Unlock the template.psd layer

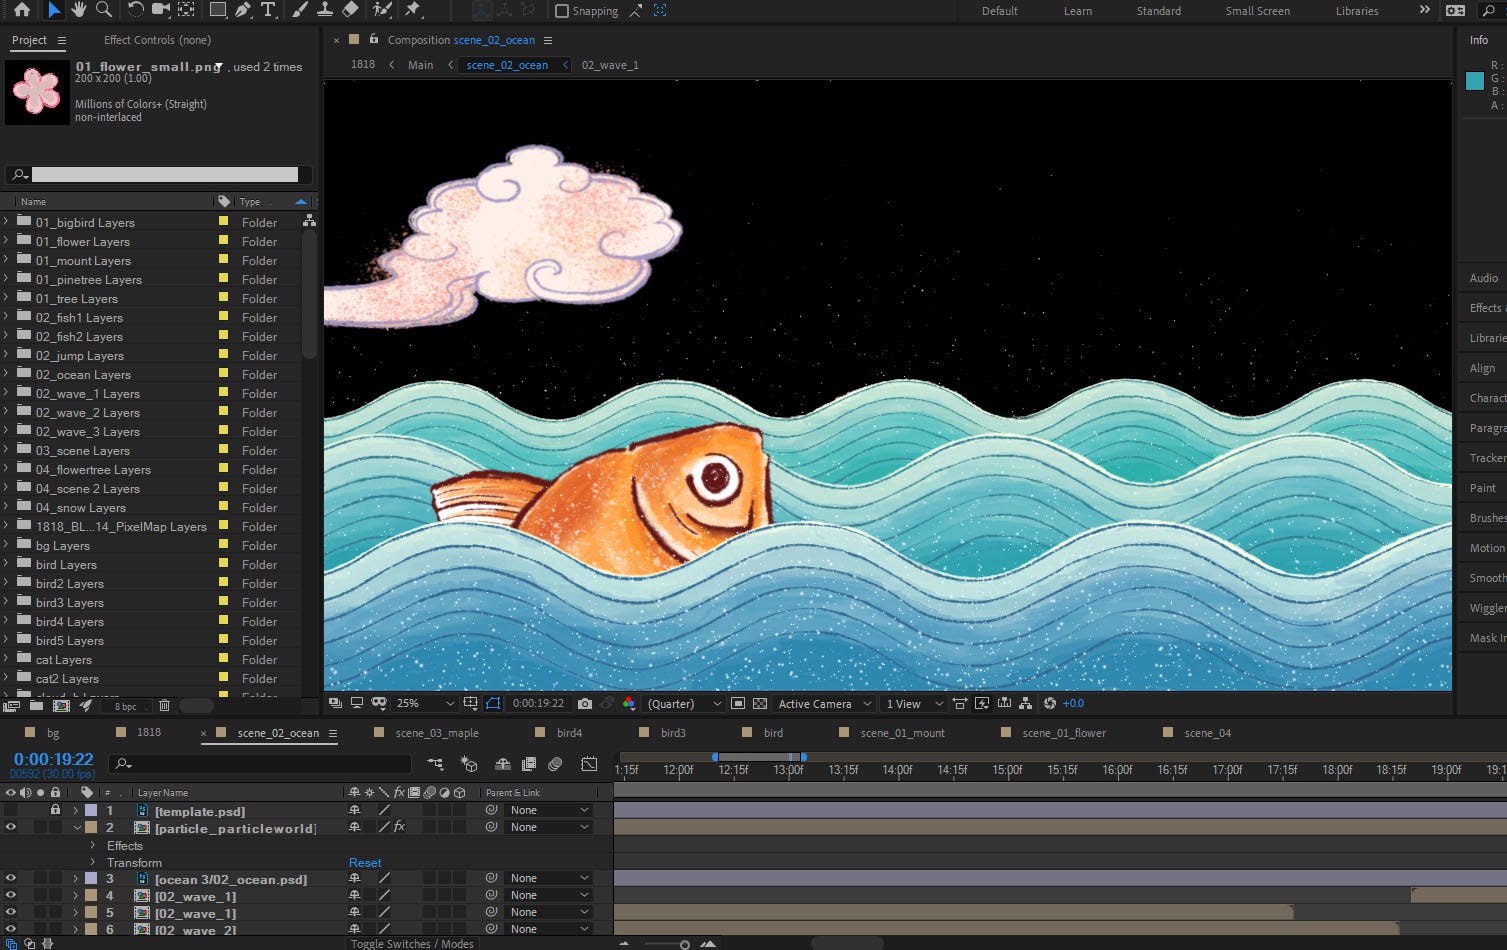pos(55,811)
